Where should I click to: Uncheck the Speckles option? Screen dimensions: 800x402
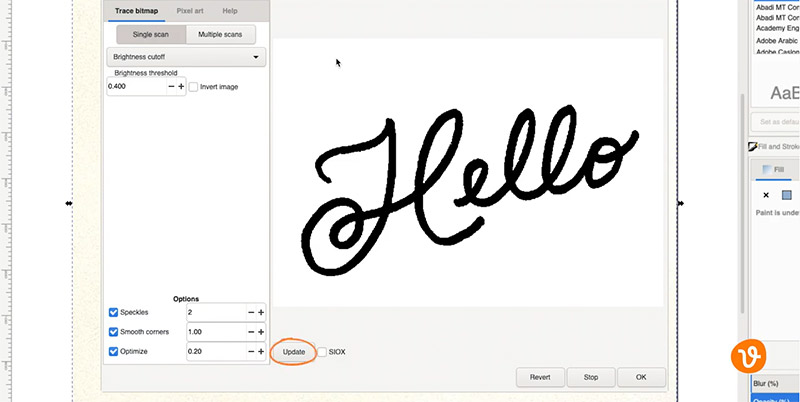click(113, 312)
